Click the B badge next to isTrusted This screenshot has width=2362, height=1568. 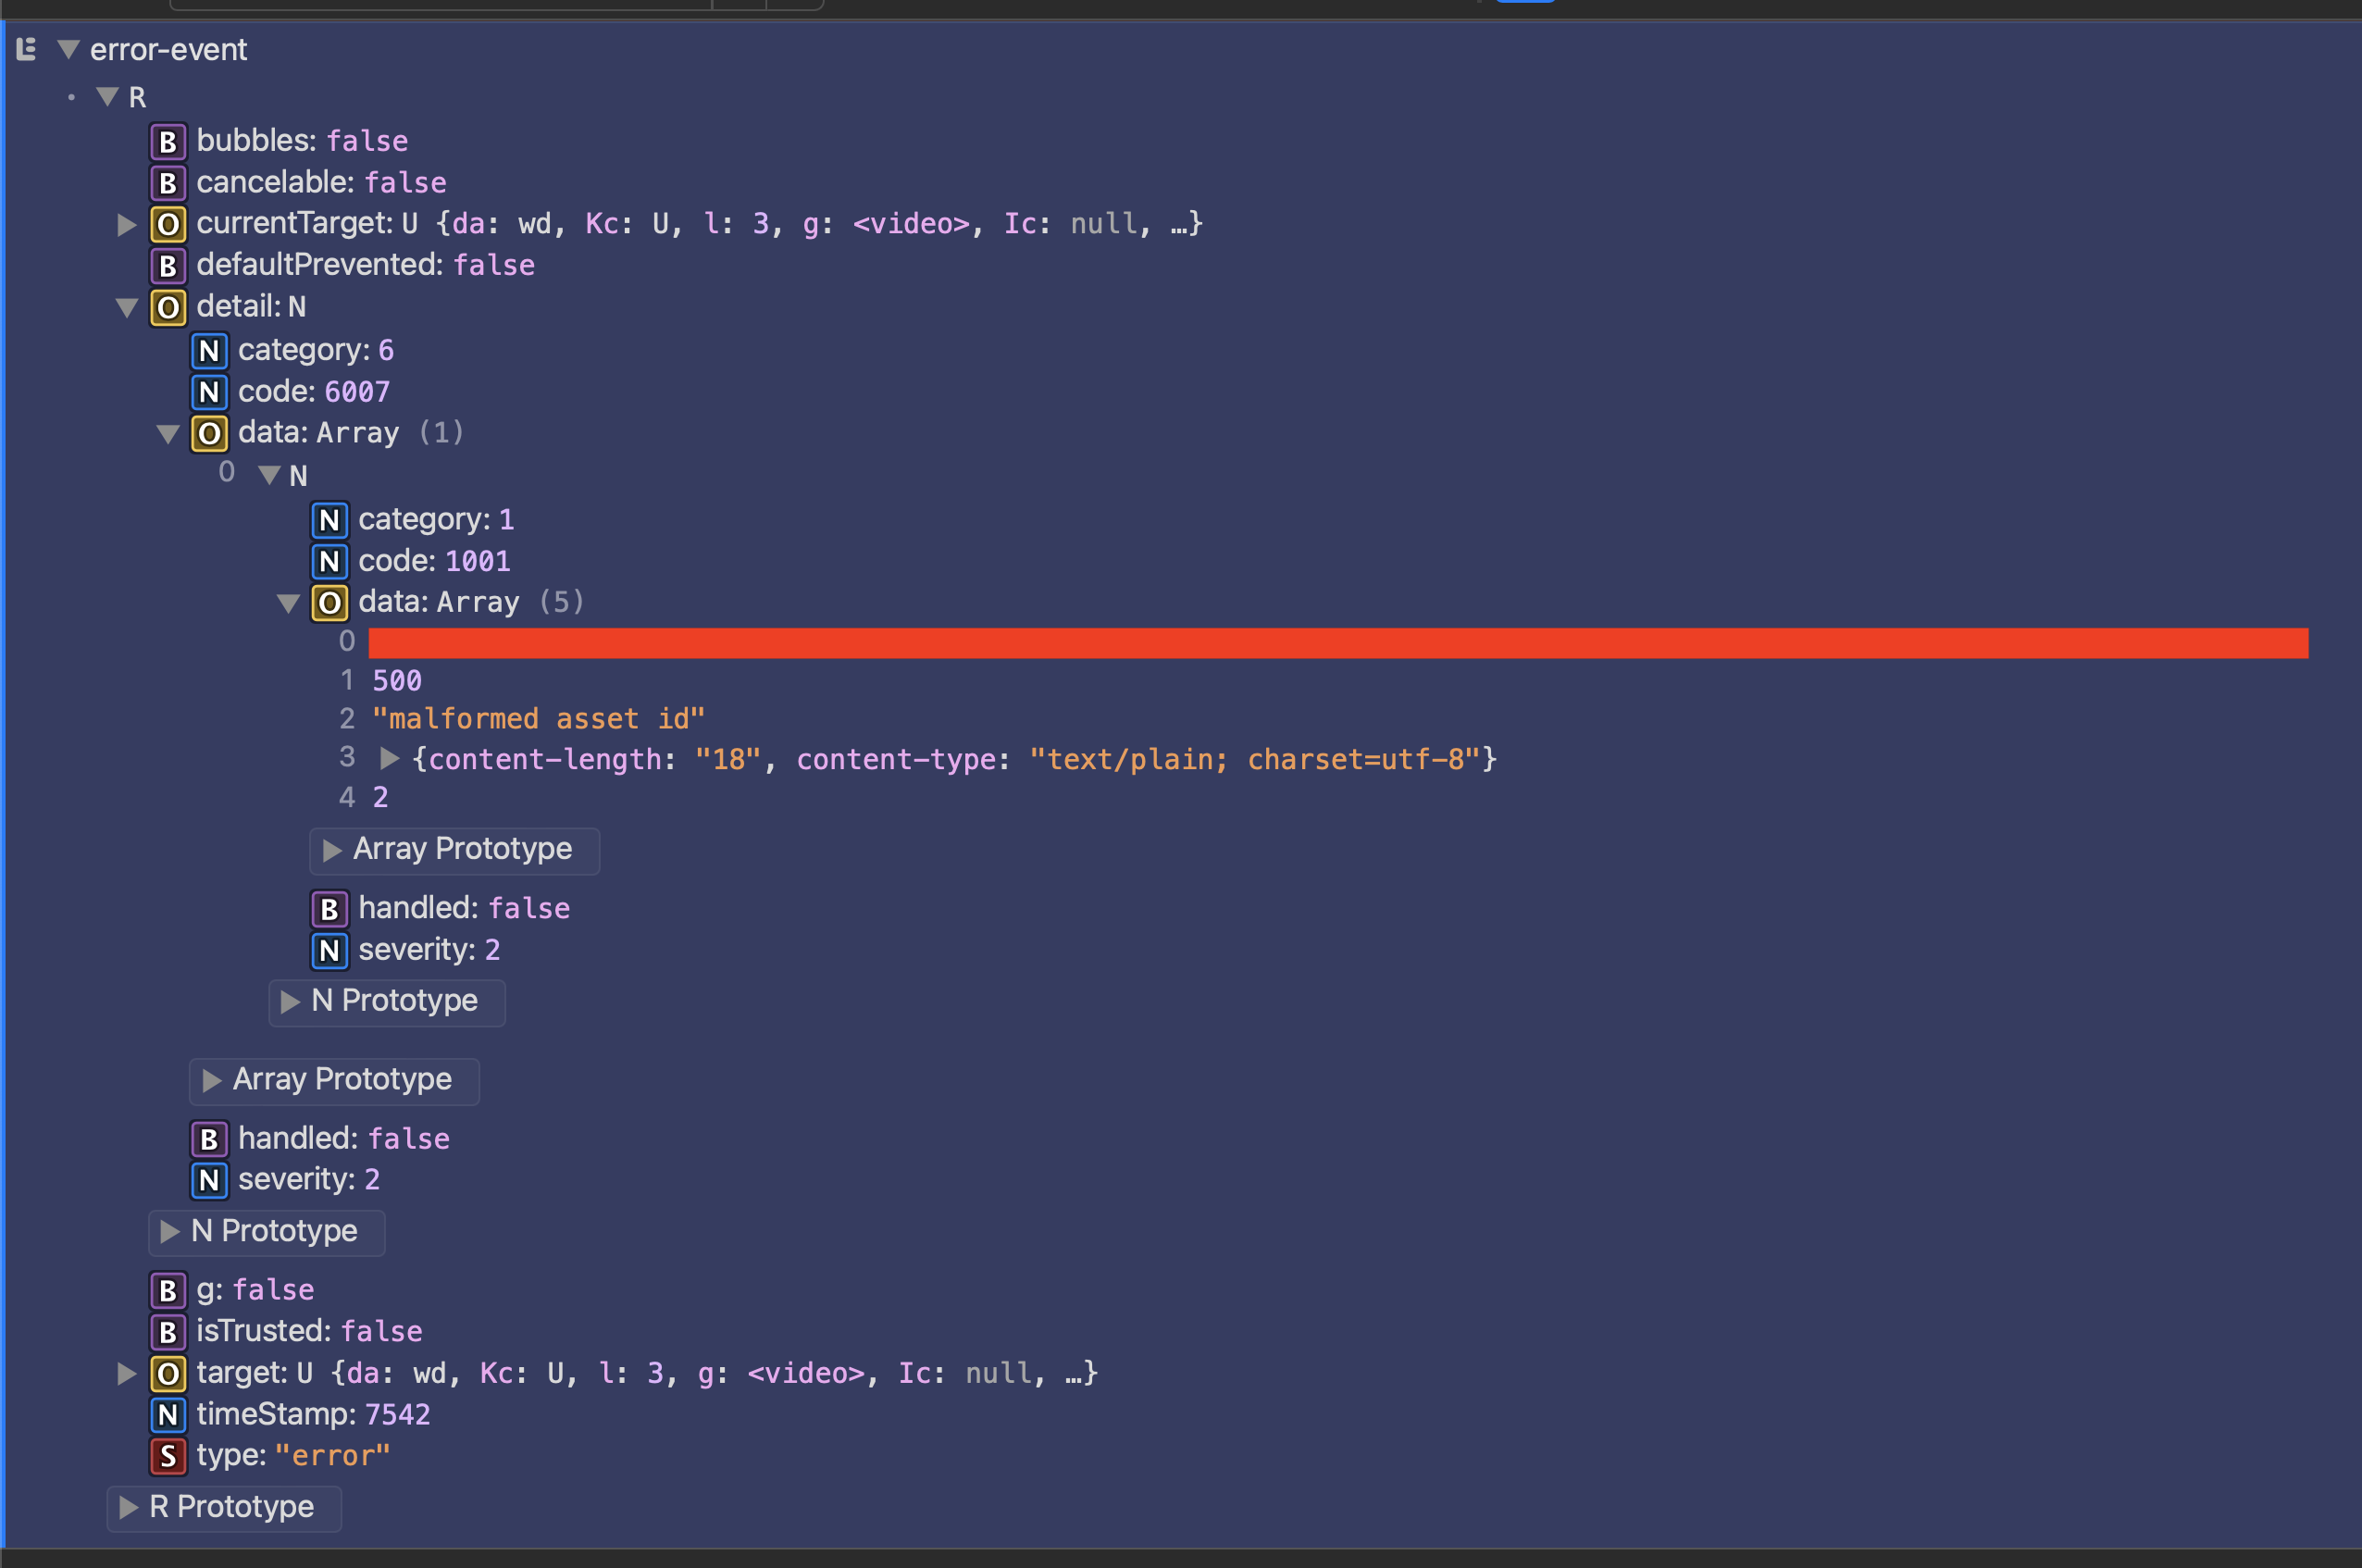(x=168, y=1331)
